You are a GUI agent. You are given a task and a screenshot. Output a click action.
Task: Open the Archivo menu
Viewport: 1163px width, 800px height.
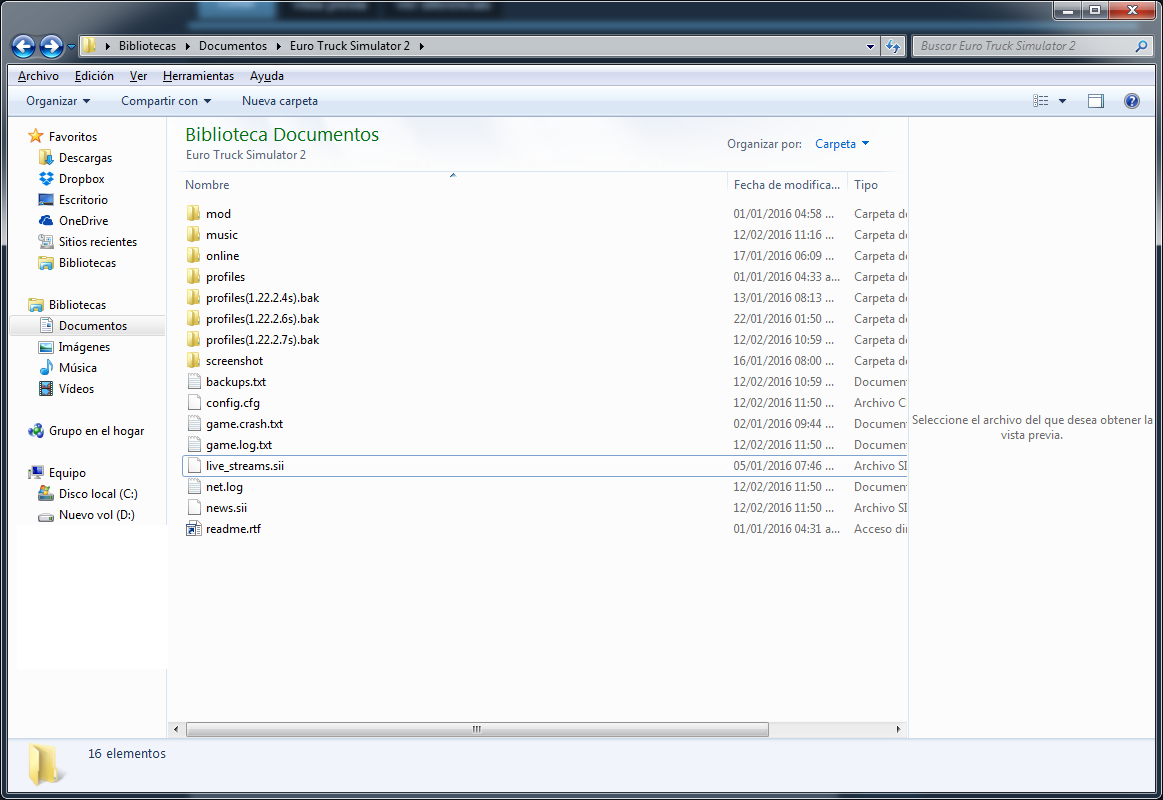39,76
